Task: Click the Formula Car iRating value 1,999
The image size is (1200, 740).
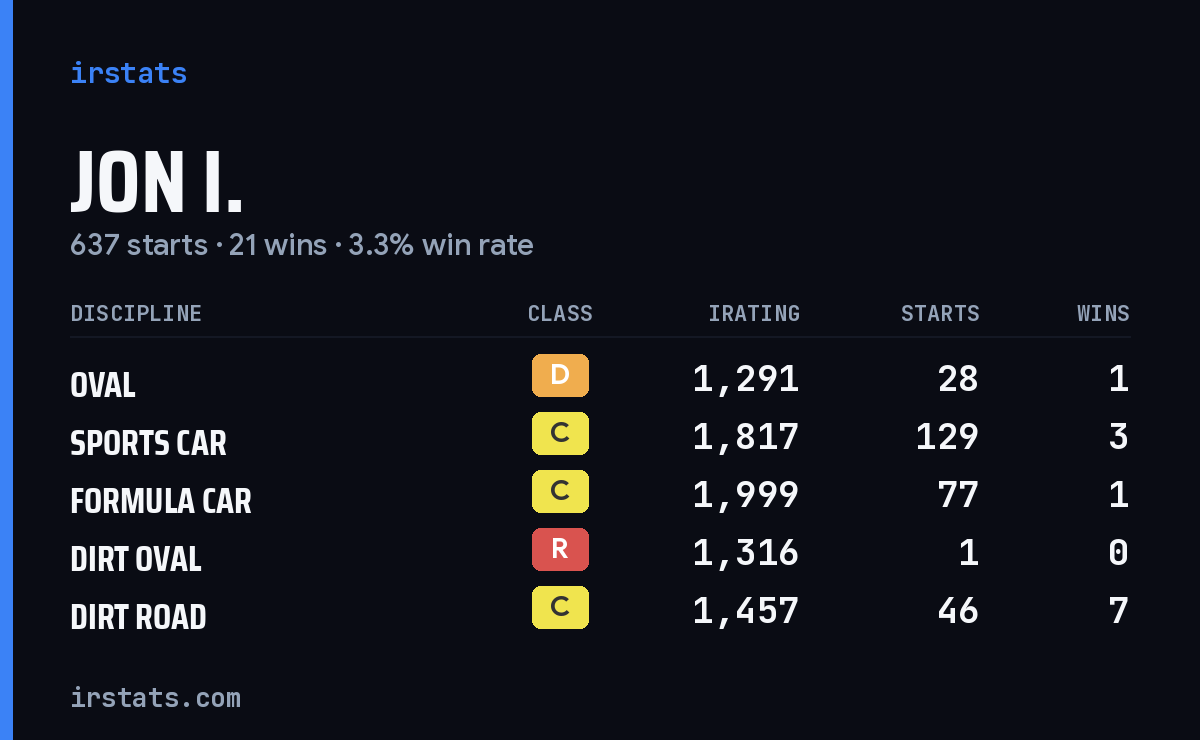Action: point(746,495)
